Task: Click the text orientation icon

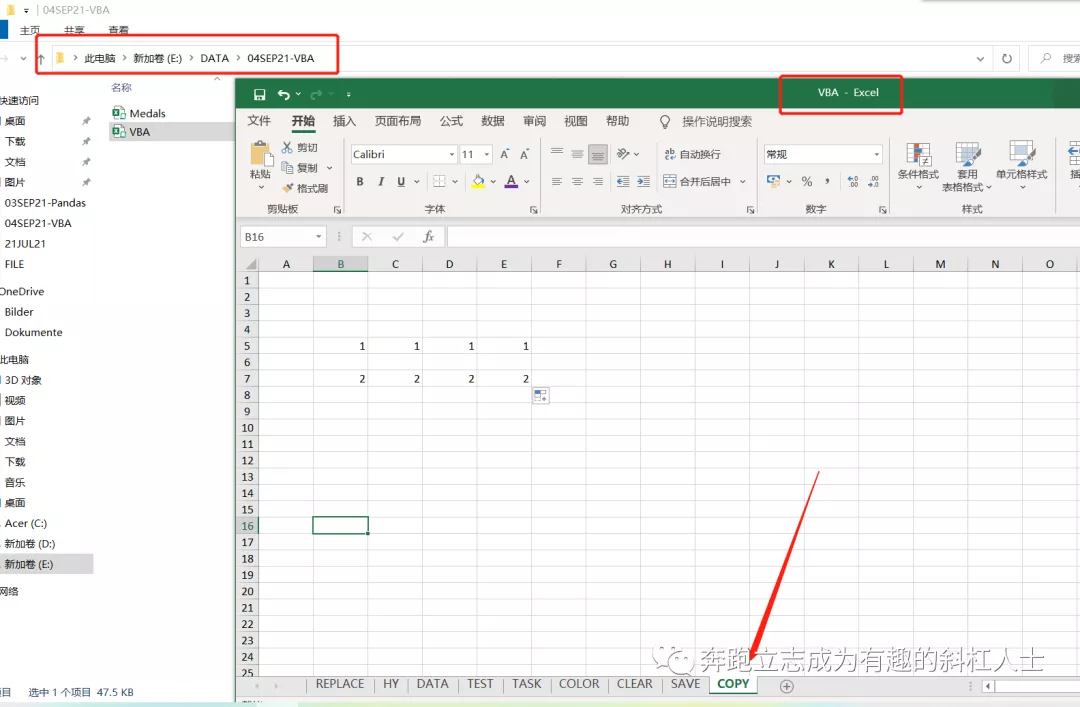Action: 623,154
